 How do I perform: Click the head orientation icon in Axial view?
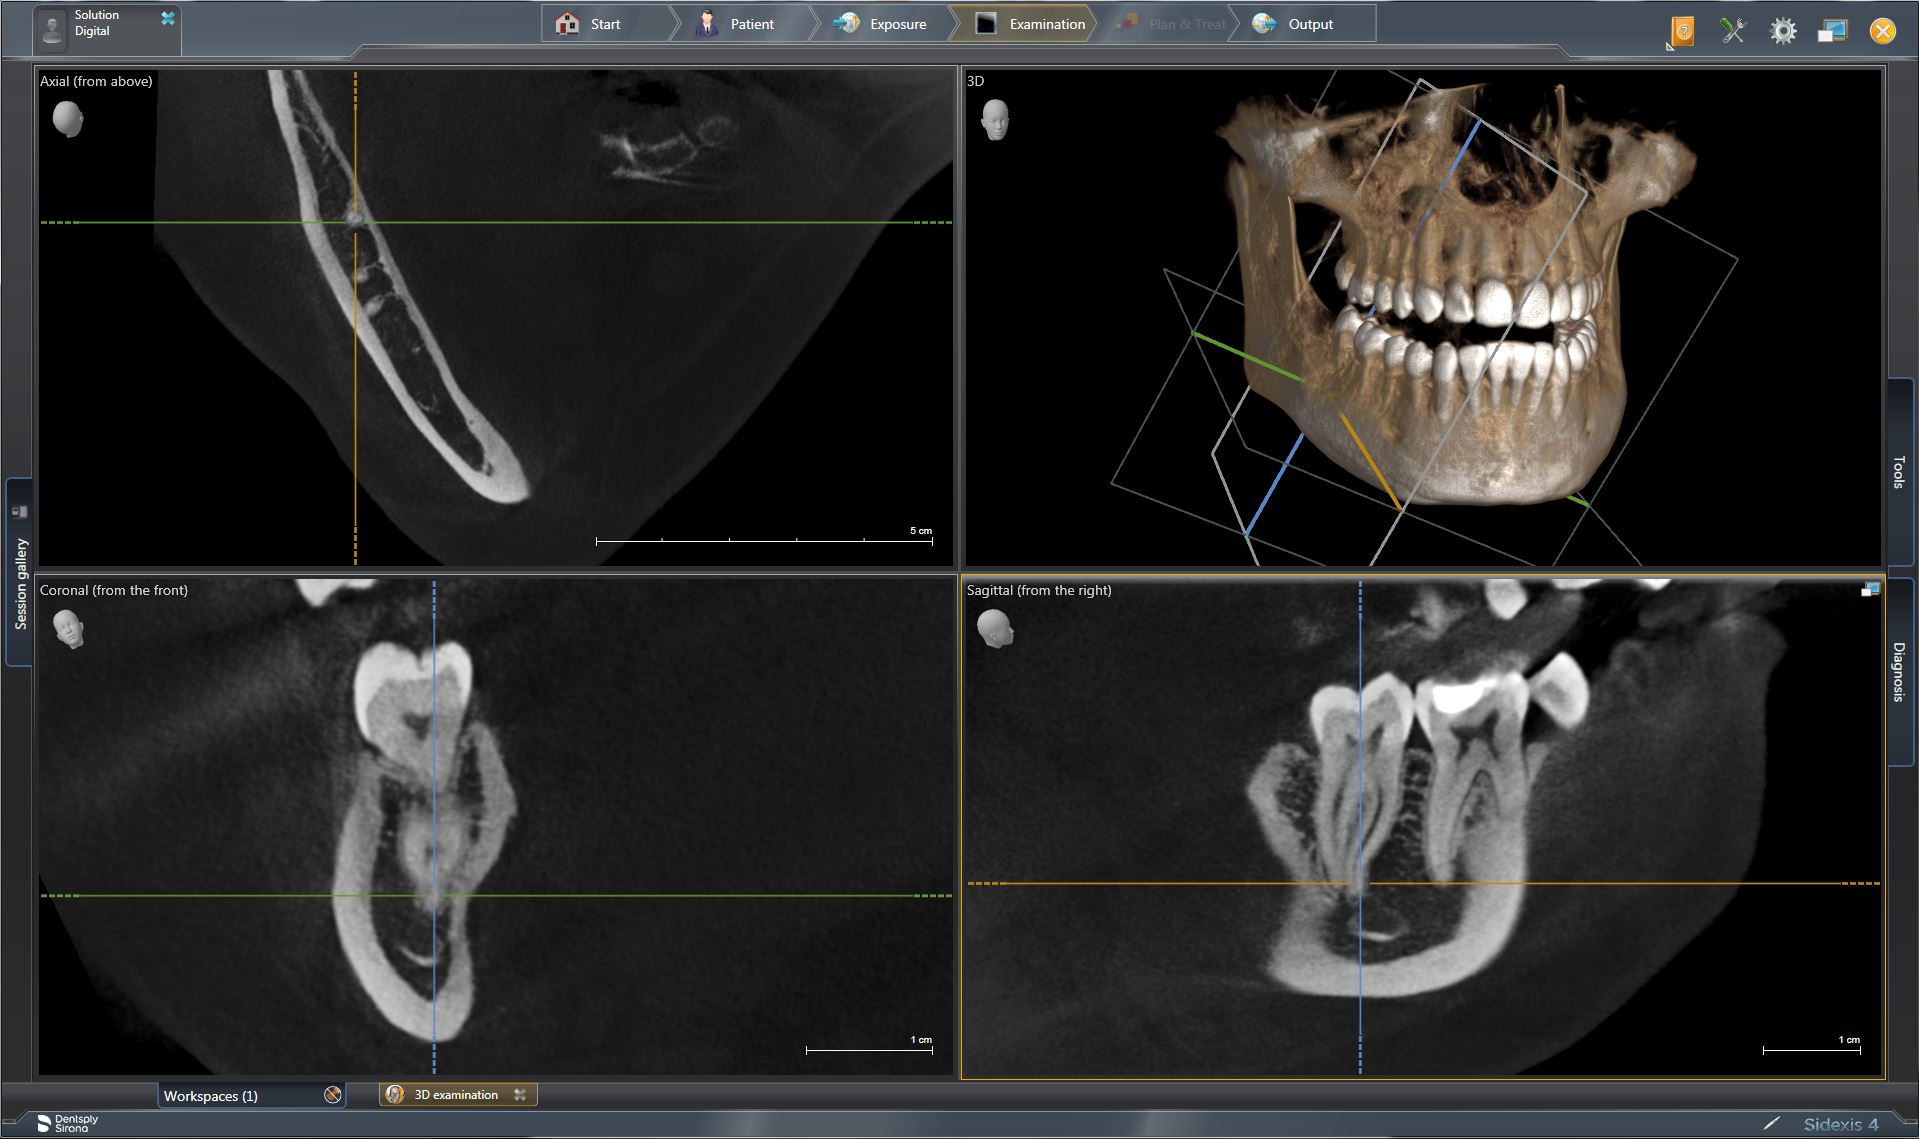pos(67,119)
